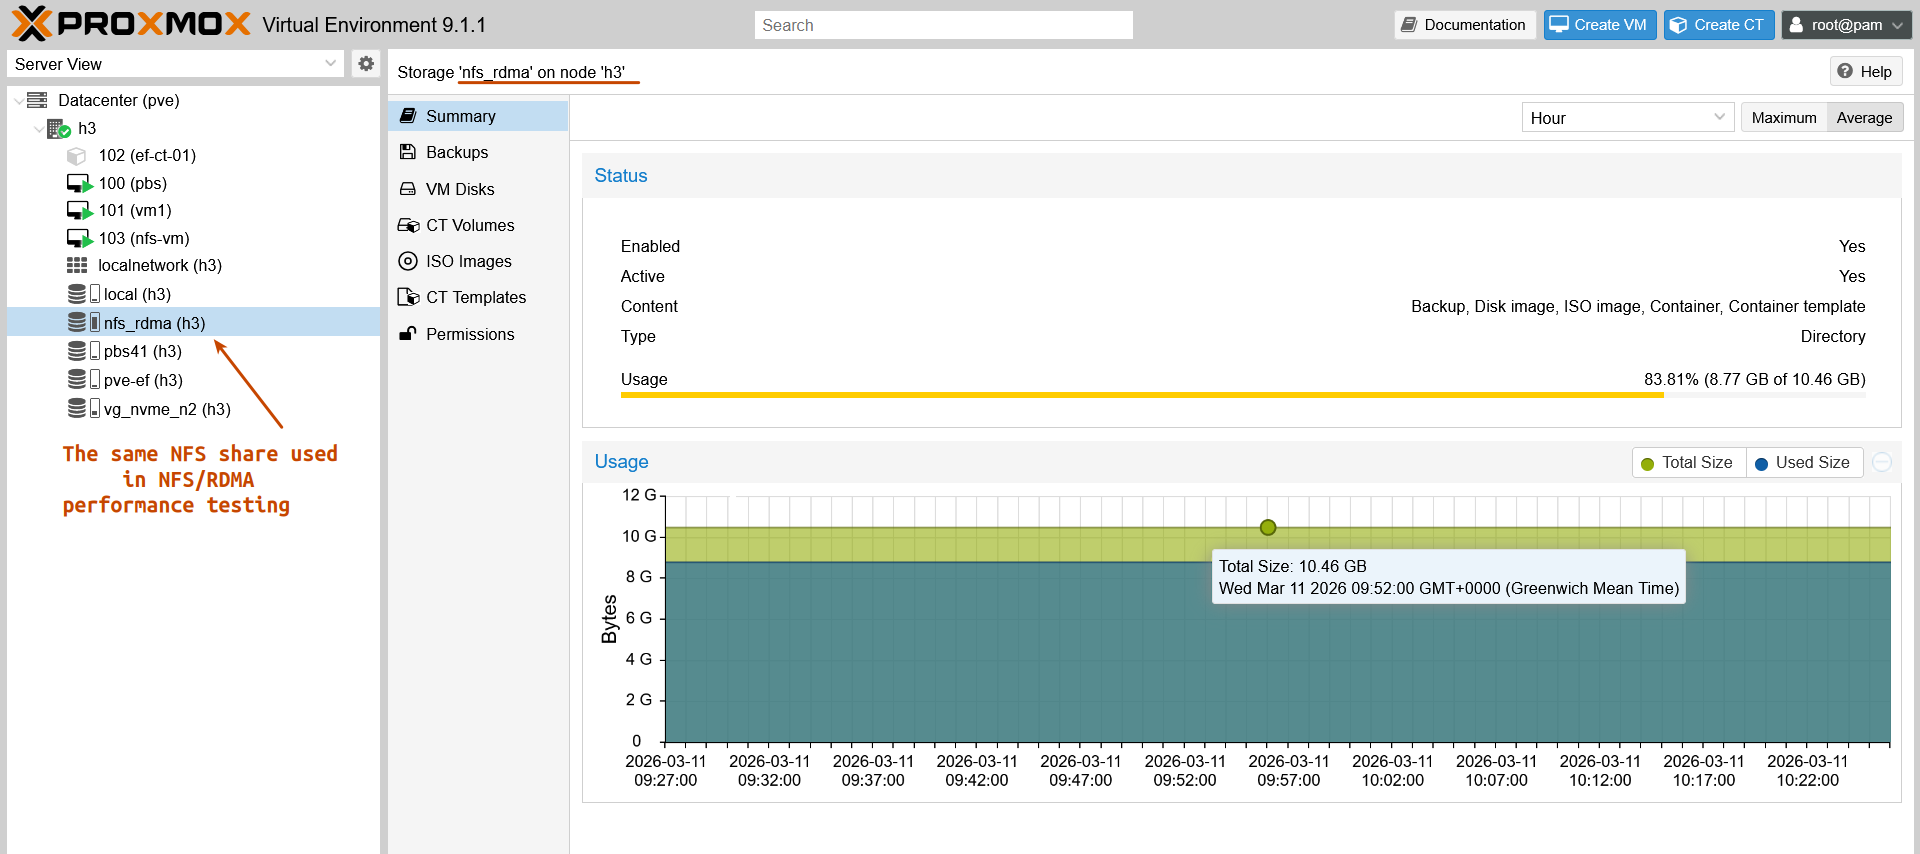Click the pve-ef (h3) storage icon
Viewport: 1920px width, 854px height.
[x=83, y=379]
